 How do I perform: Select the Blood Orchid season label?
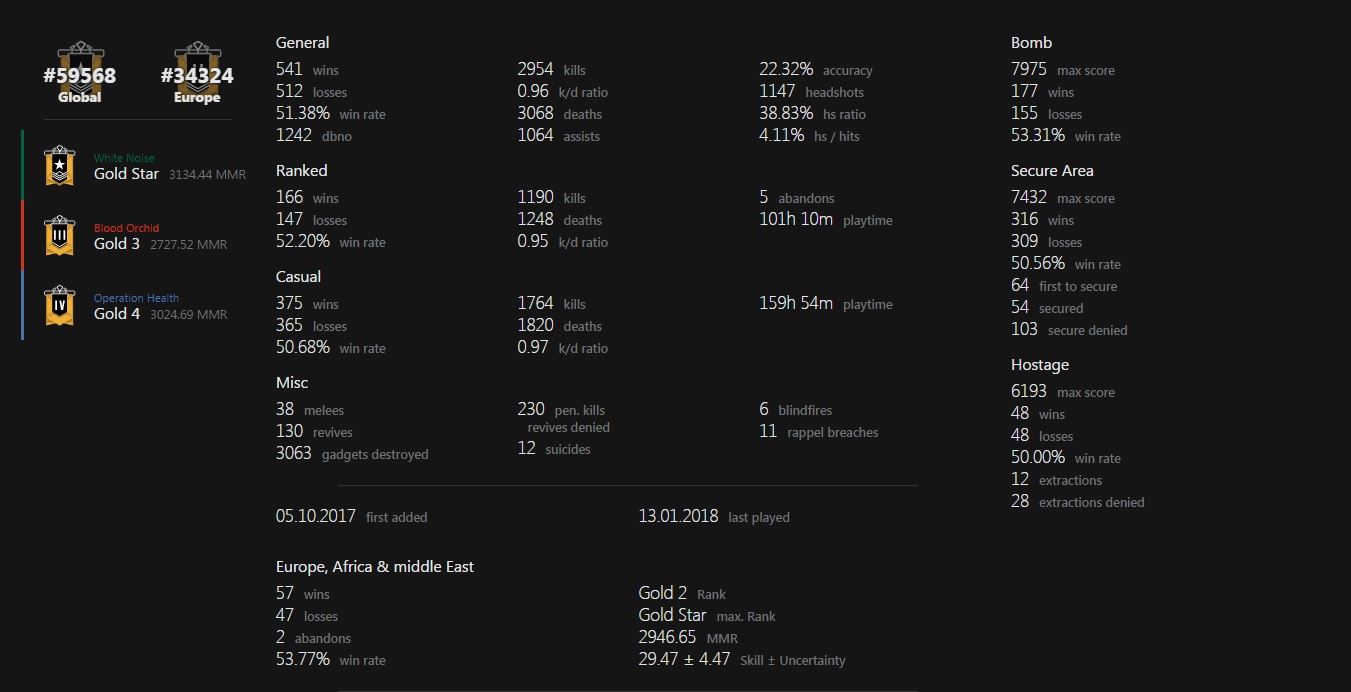click(126, 228)
